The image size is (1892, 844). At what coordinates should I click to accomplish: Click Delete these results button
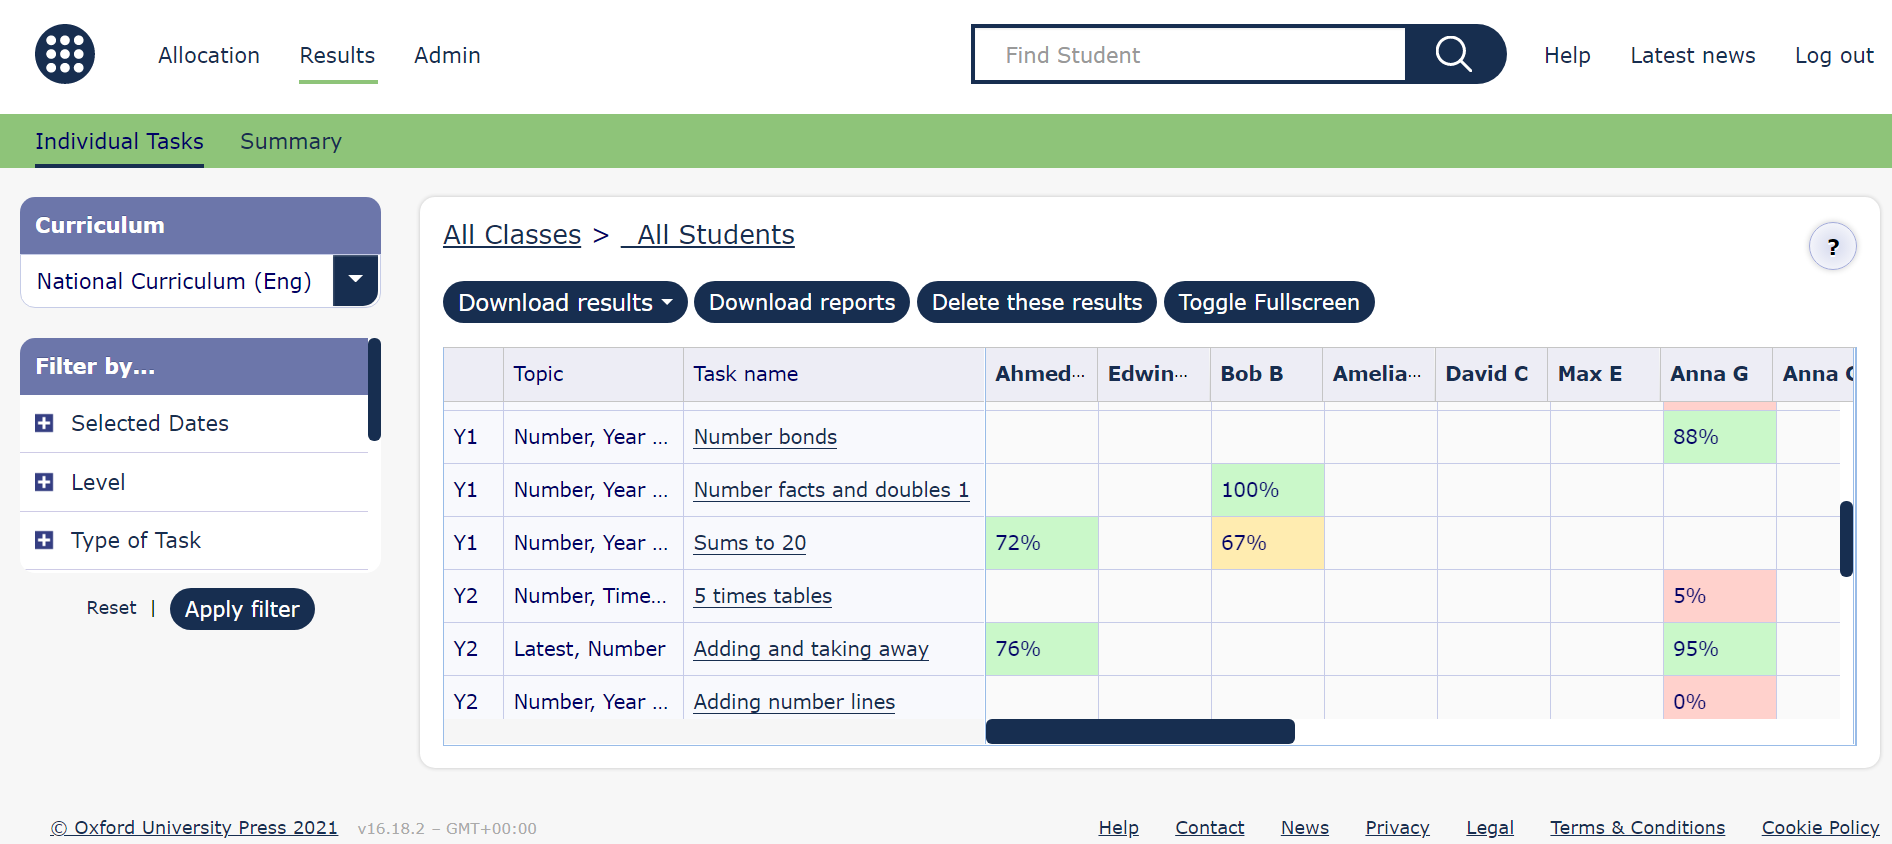(x=1037, y=302)
